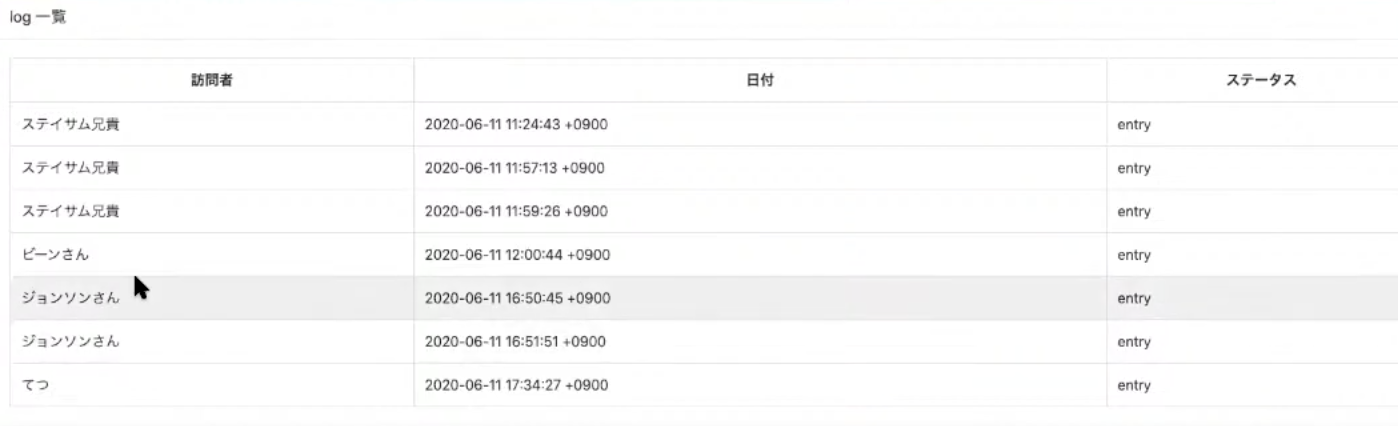
Task: Select visitor name てつ
Action: 36,385
